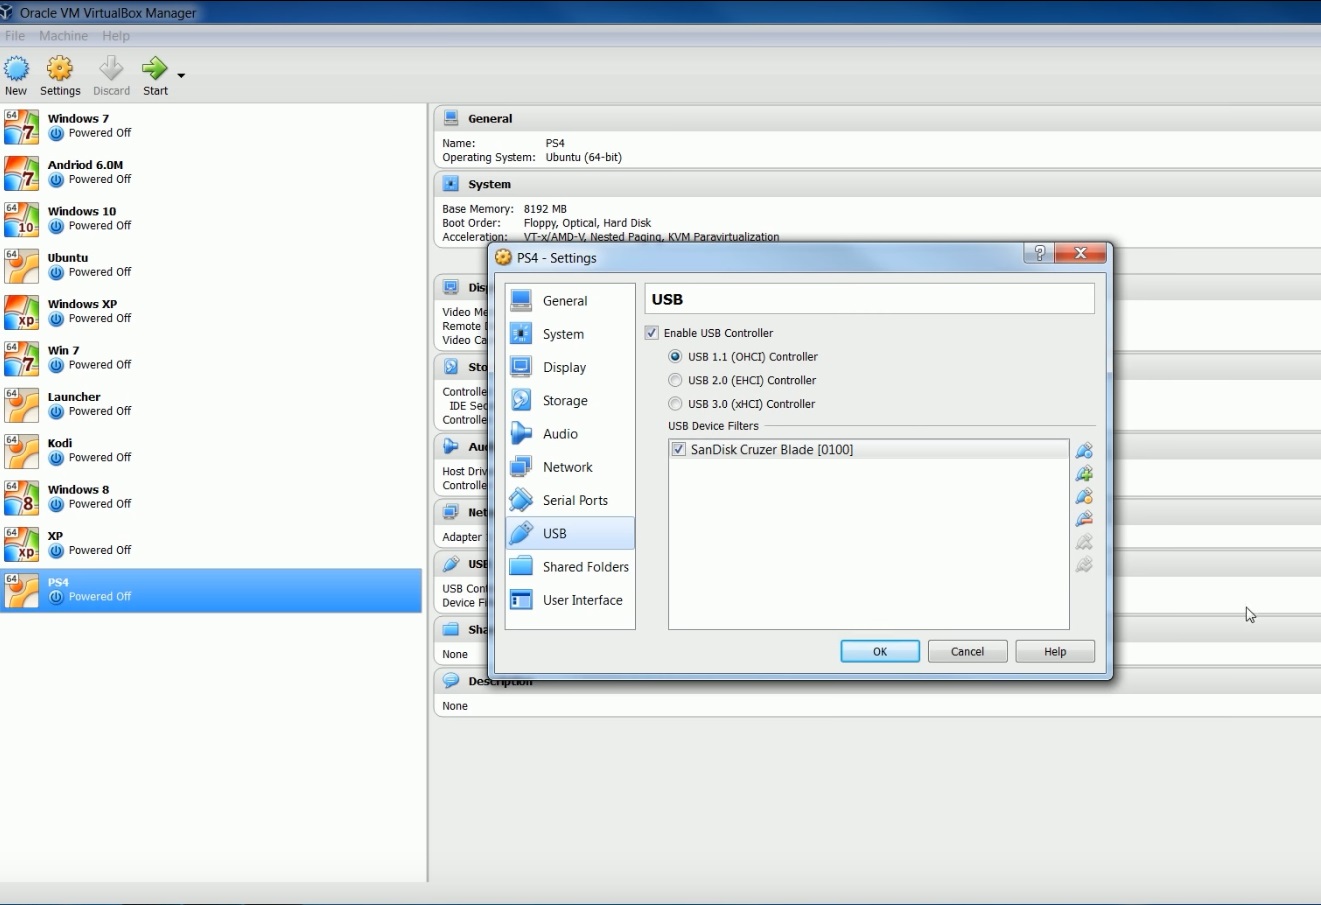Toggle the Enable USB Controller checkbox

click(652, 333)
